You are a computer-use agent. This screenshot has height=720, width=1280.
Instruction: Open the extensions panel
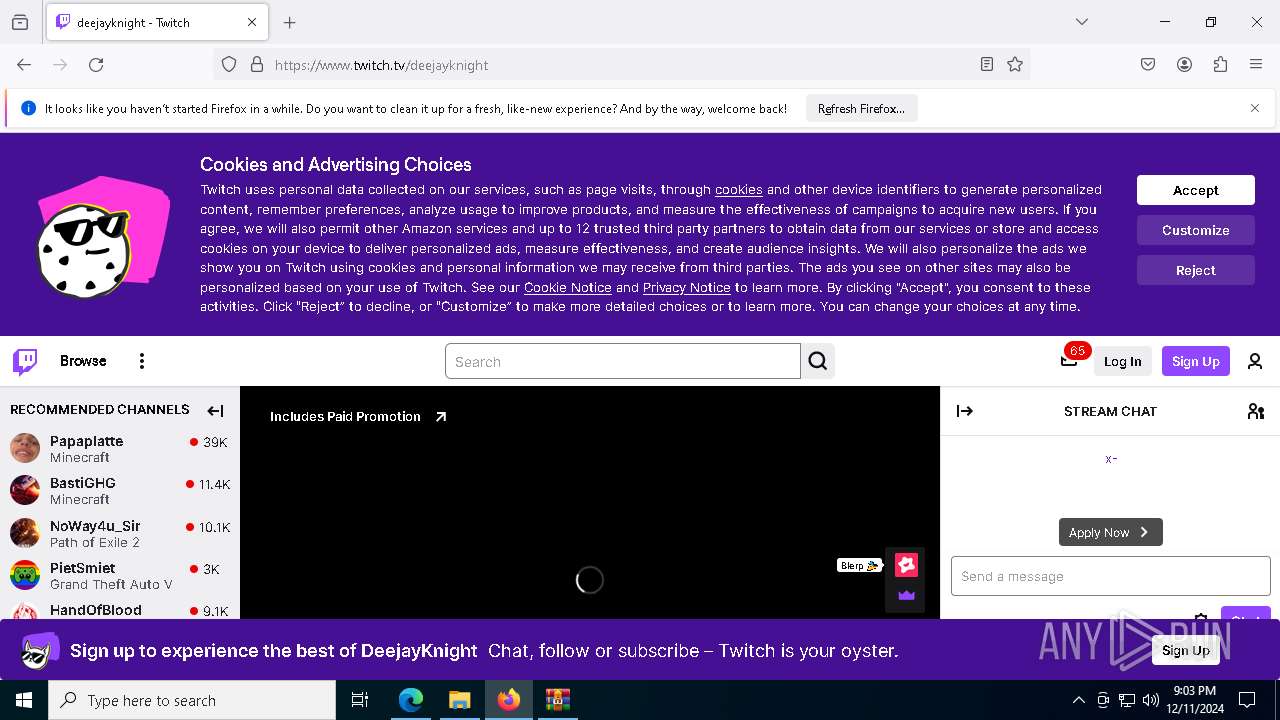tap(1220, 65)
